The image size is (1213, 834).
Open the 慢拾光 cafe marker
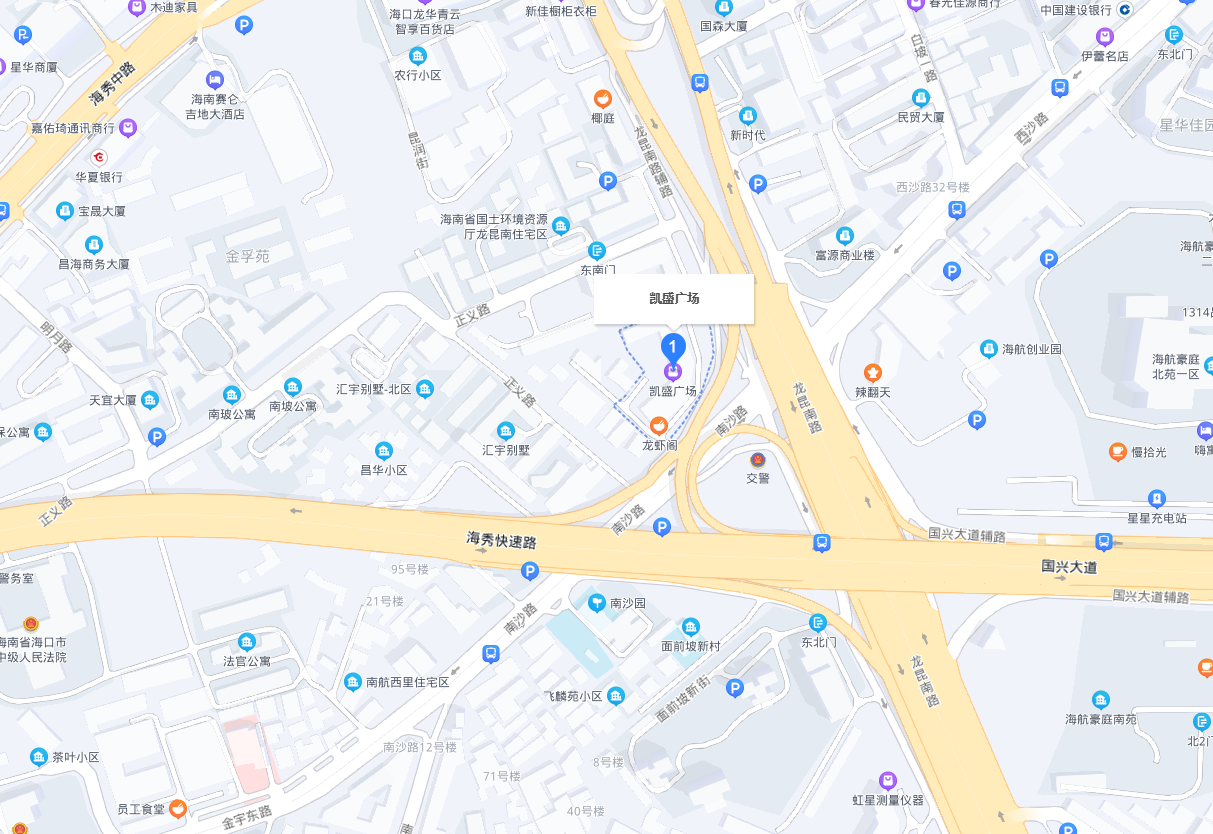1117,452
